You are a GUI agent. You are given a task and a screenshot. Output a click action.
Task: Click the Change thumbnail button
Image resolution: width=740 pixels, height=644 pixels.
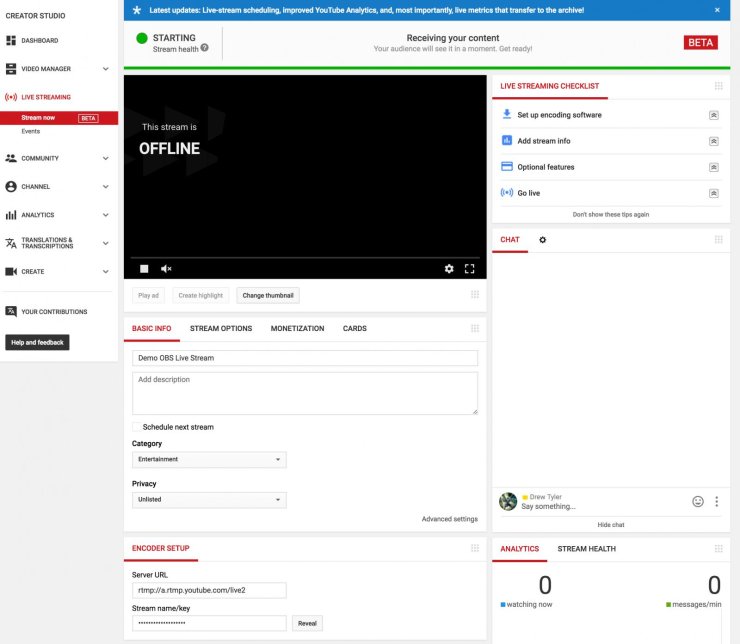[x=268, y=295]
